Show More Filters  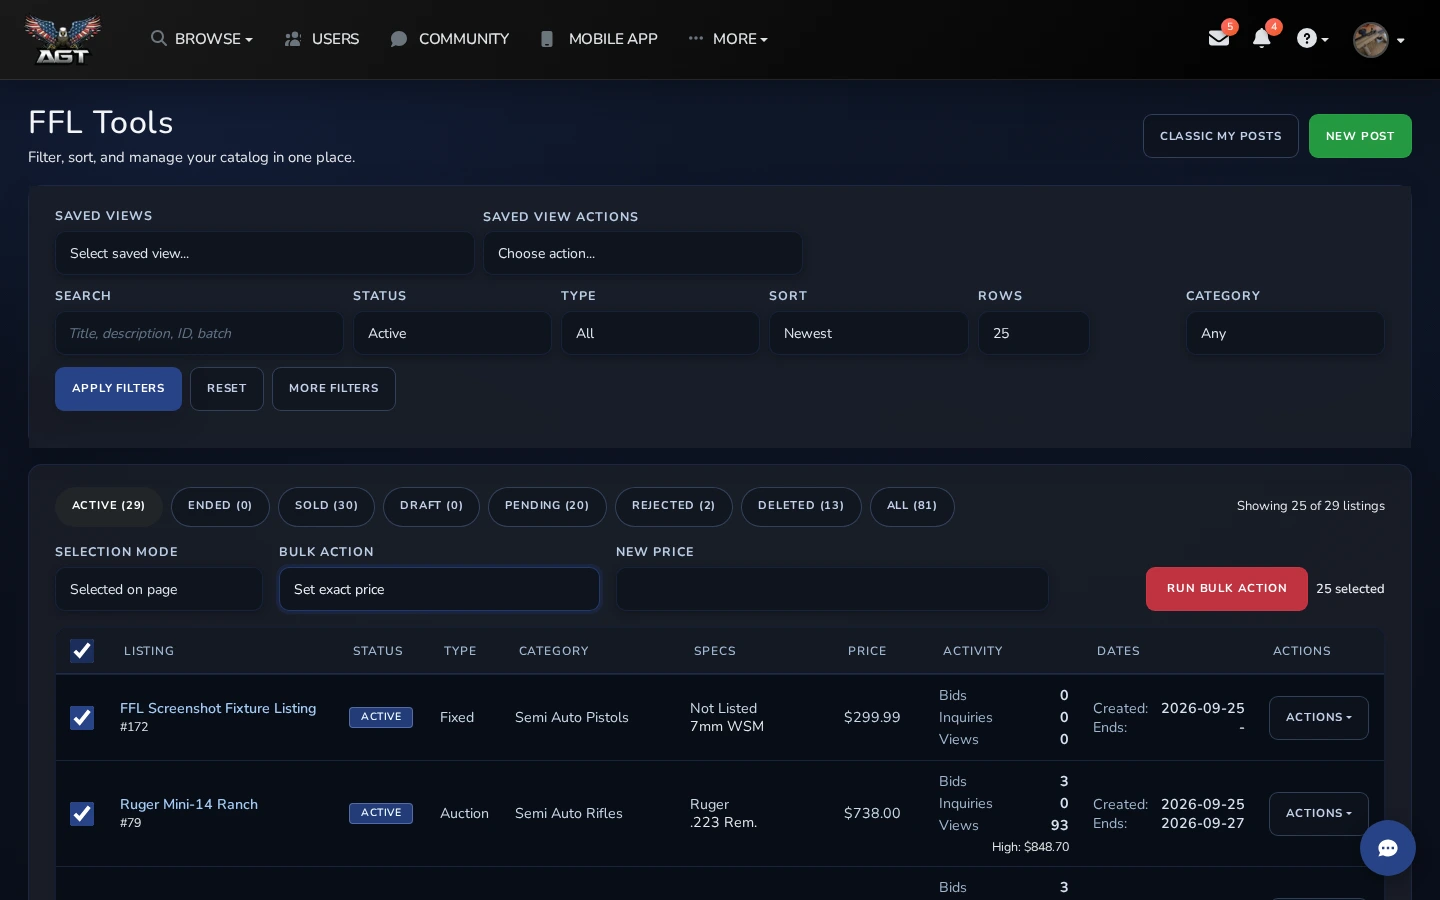(334, 389)
